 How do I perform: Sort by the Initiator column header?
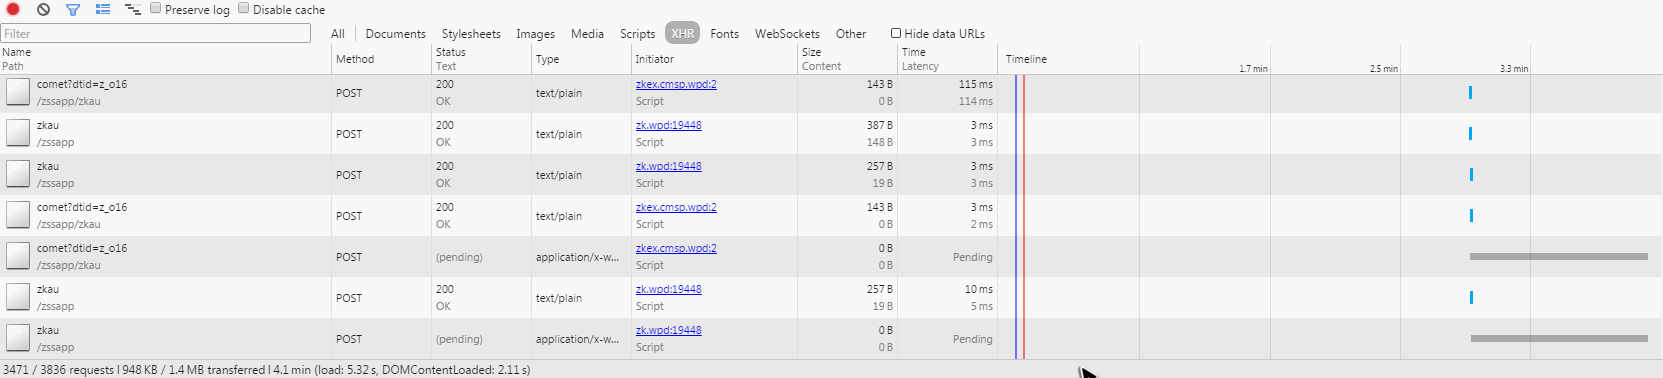pyautogui.click(x=715, y=59)
